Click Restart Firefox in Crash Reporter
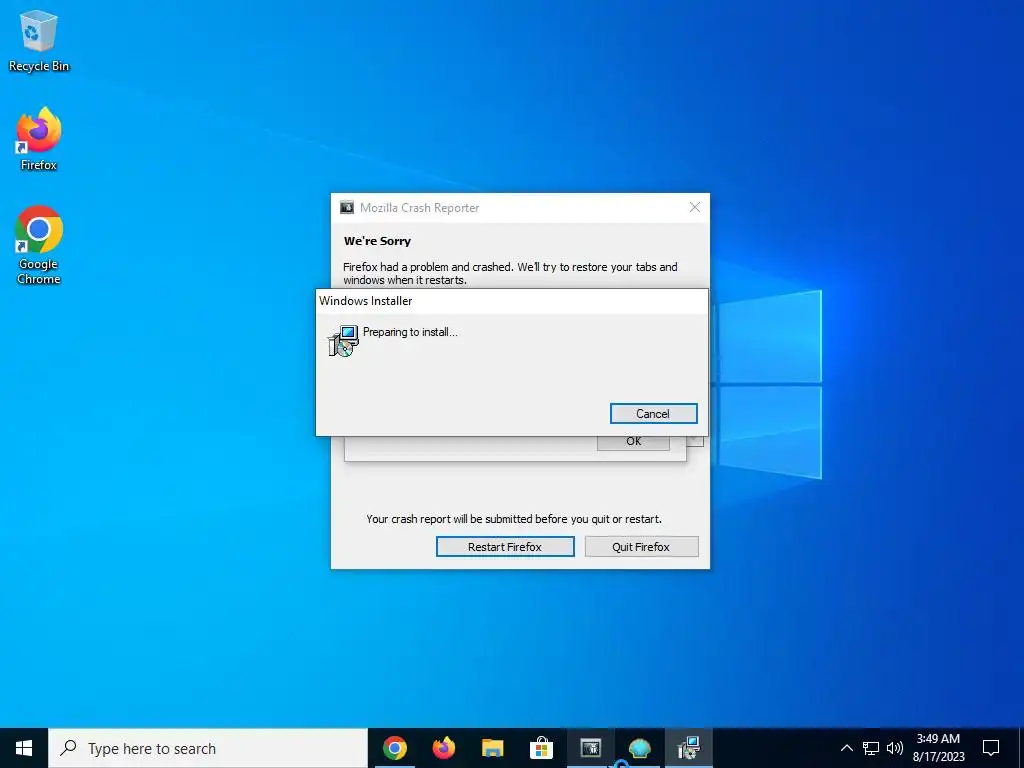The width and height of the screenshot is (1024, 768). [x=505, y=547]
